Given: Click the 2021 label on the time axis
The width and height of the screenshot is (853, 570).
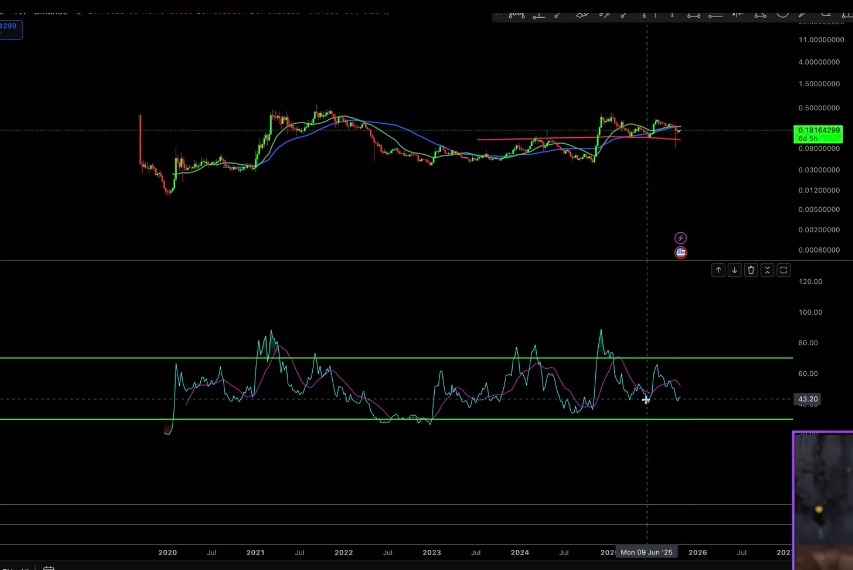Looking at the screenshot, I should coord(255,552).
